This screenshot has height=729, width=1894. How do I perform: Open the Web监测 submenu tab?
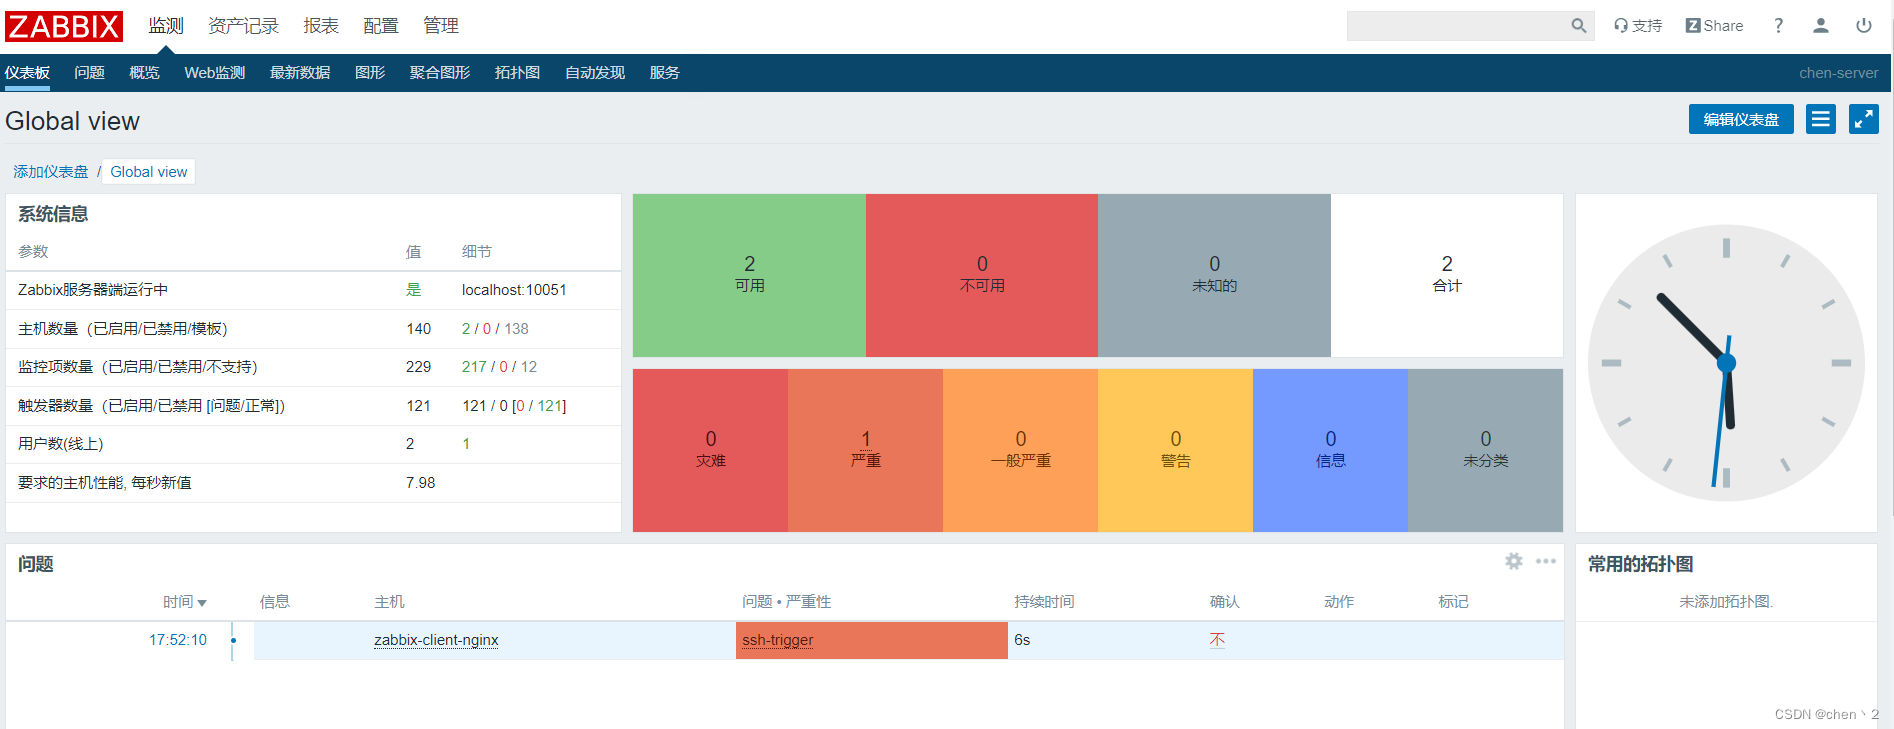[x=215, y=73]
